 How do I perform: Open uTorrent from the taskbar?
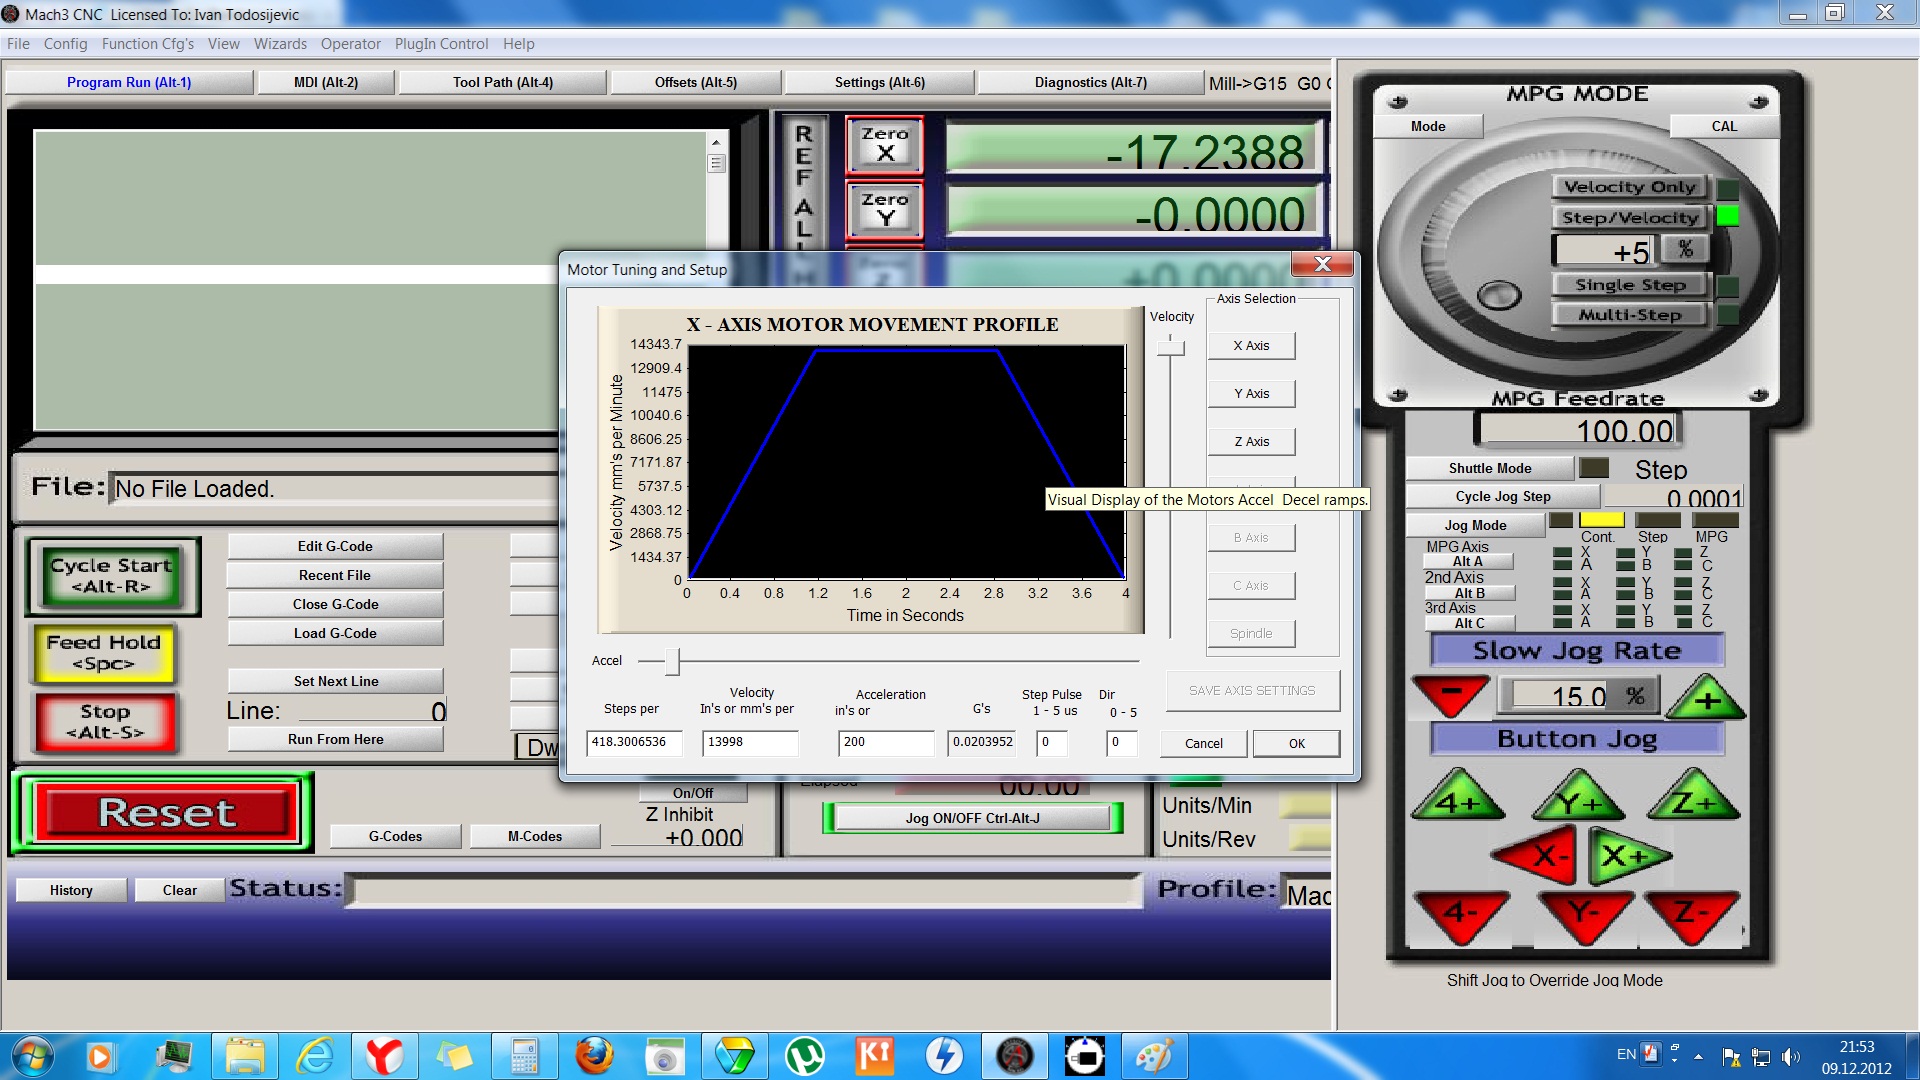point(804,1056)
